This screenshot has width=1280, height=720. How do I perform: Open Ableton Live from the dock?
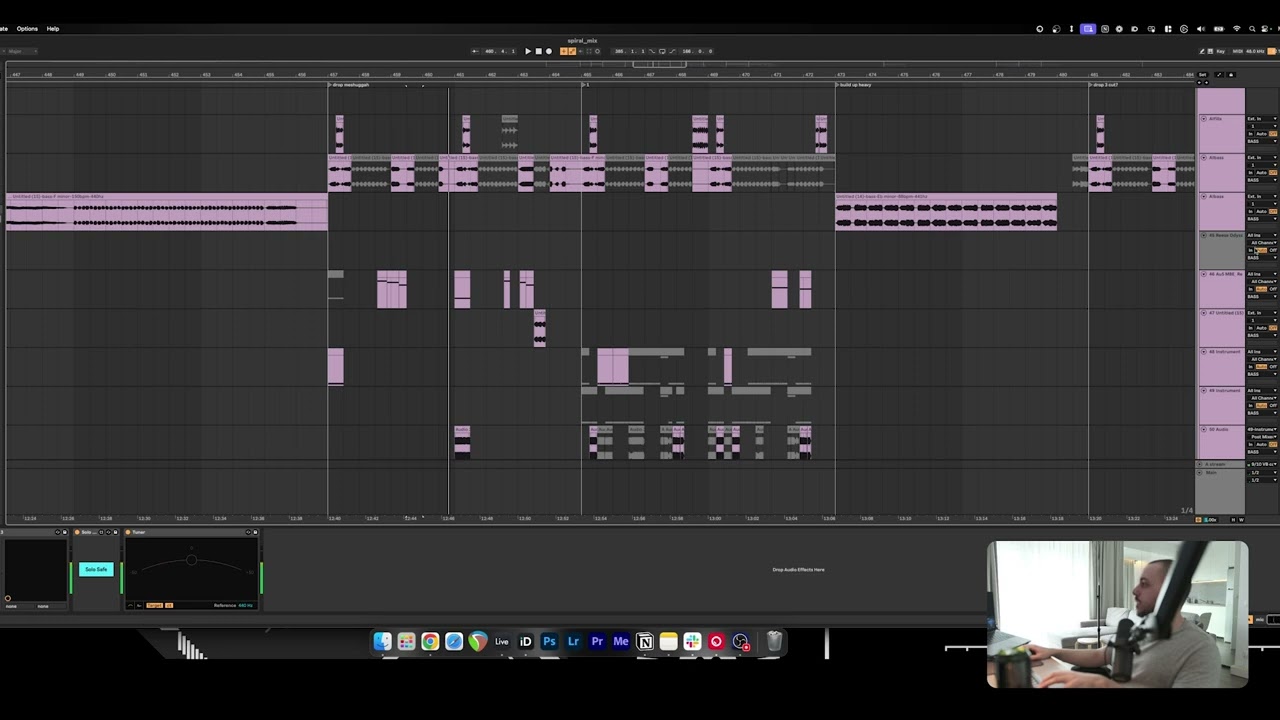click(501, 642)
